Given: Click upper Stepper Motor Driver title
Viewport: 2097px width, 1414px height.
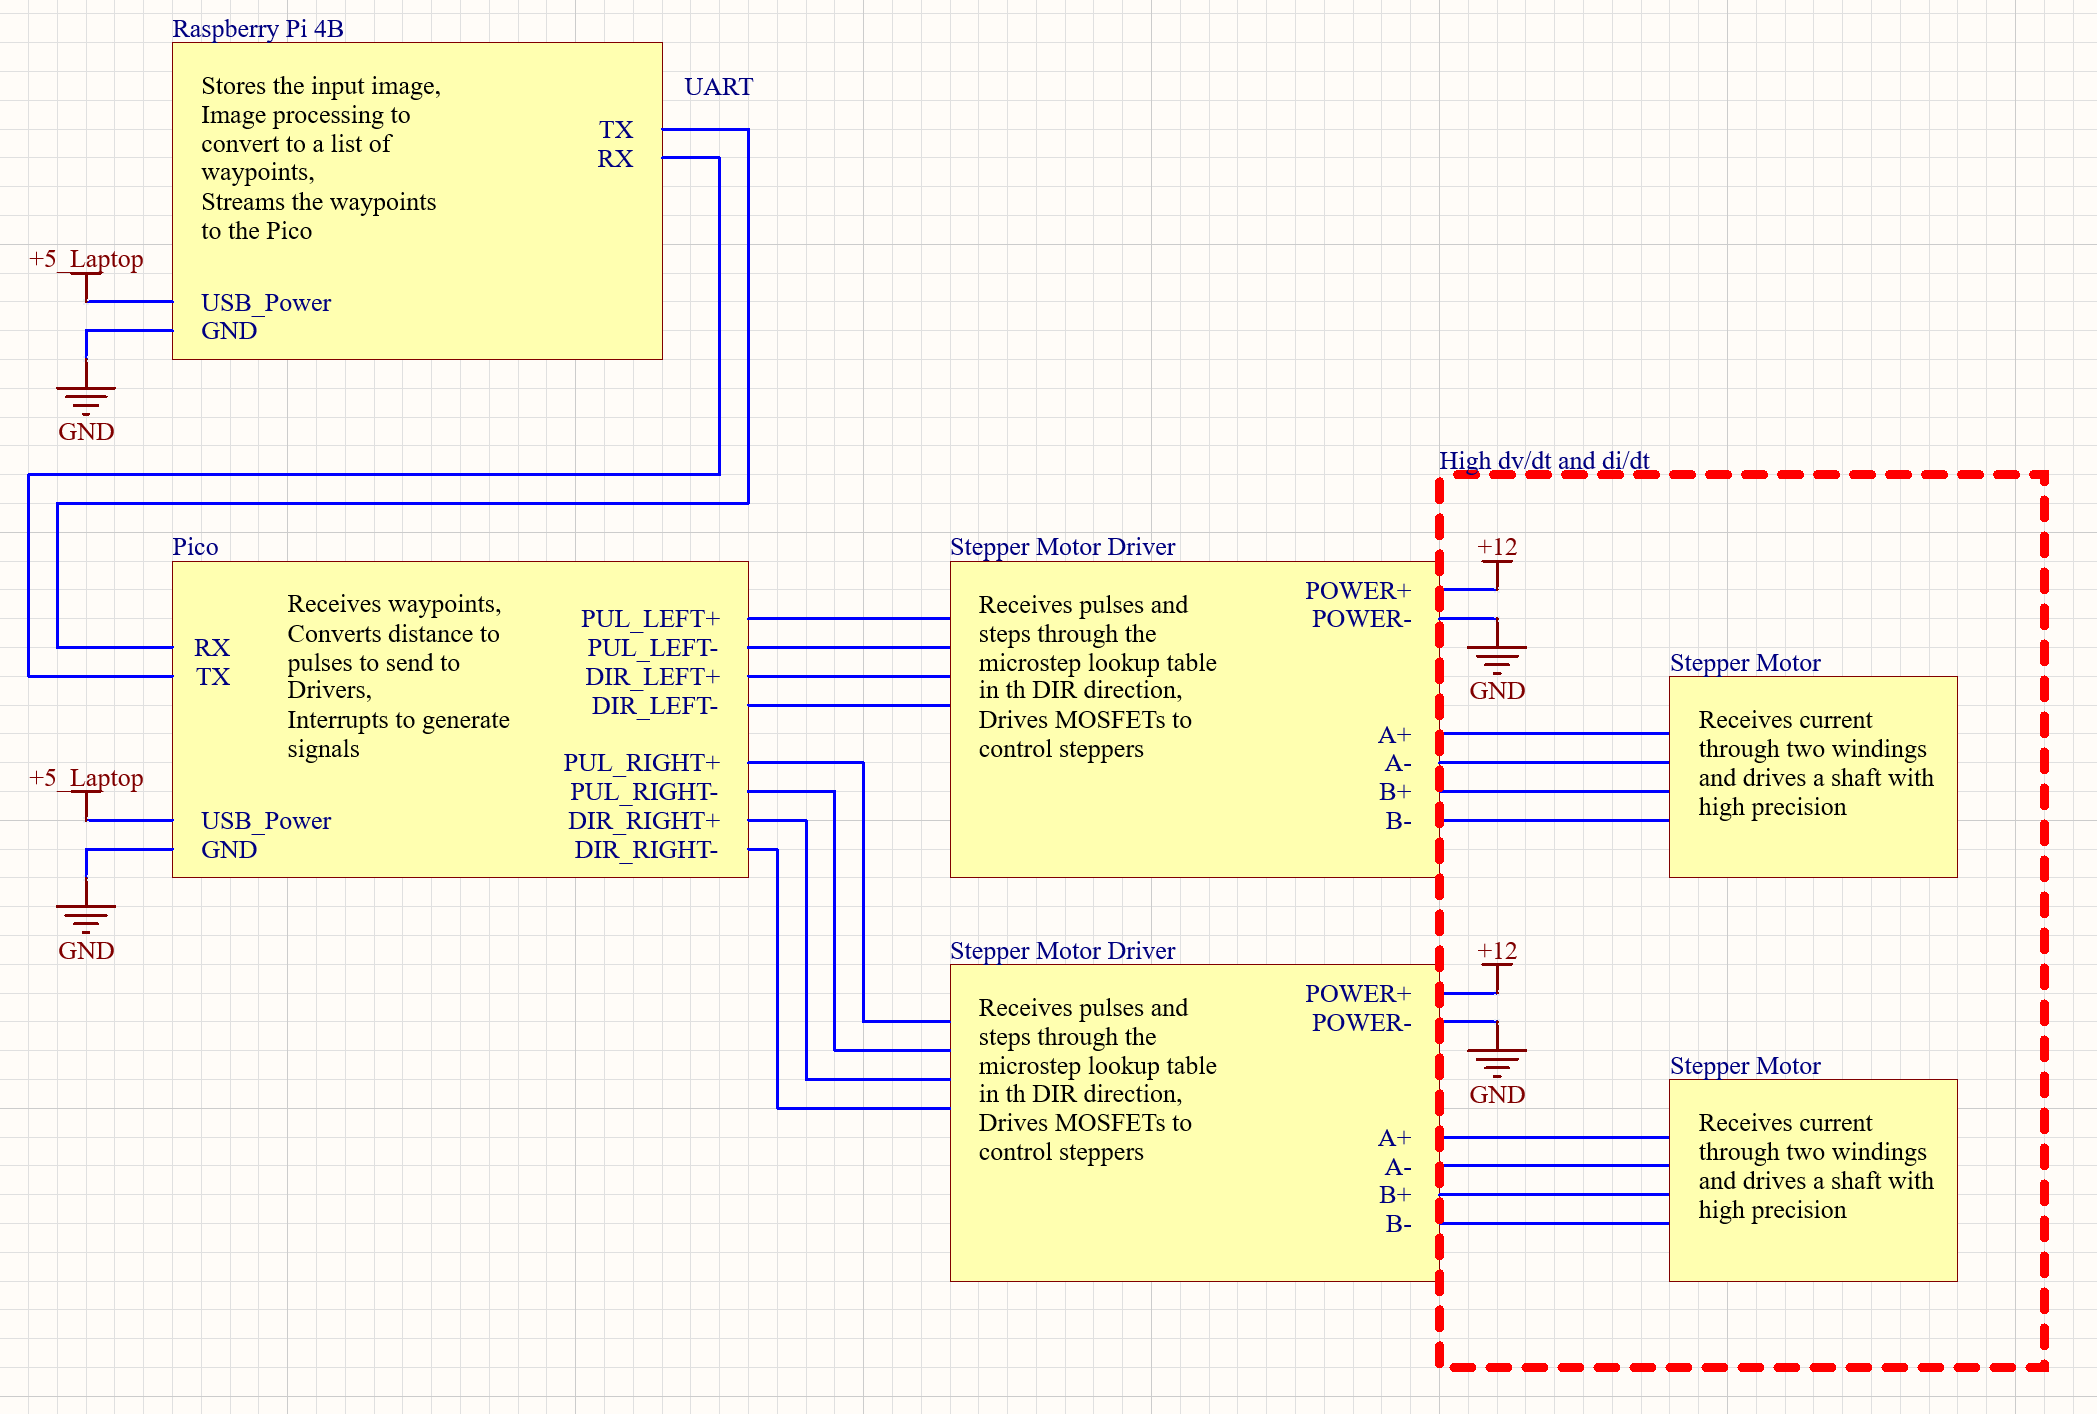Looking at the screenshot, I should (1062, 547).
